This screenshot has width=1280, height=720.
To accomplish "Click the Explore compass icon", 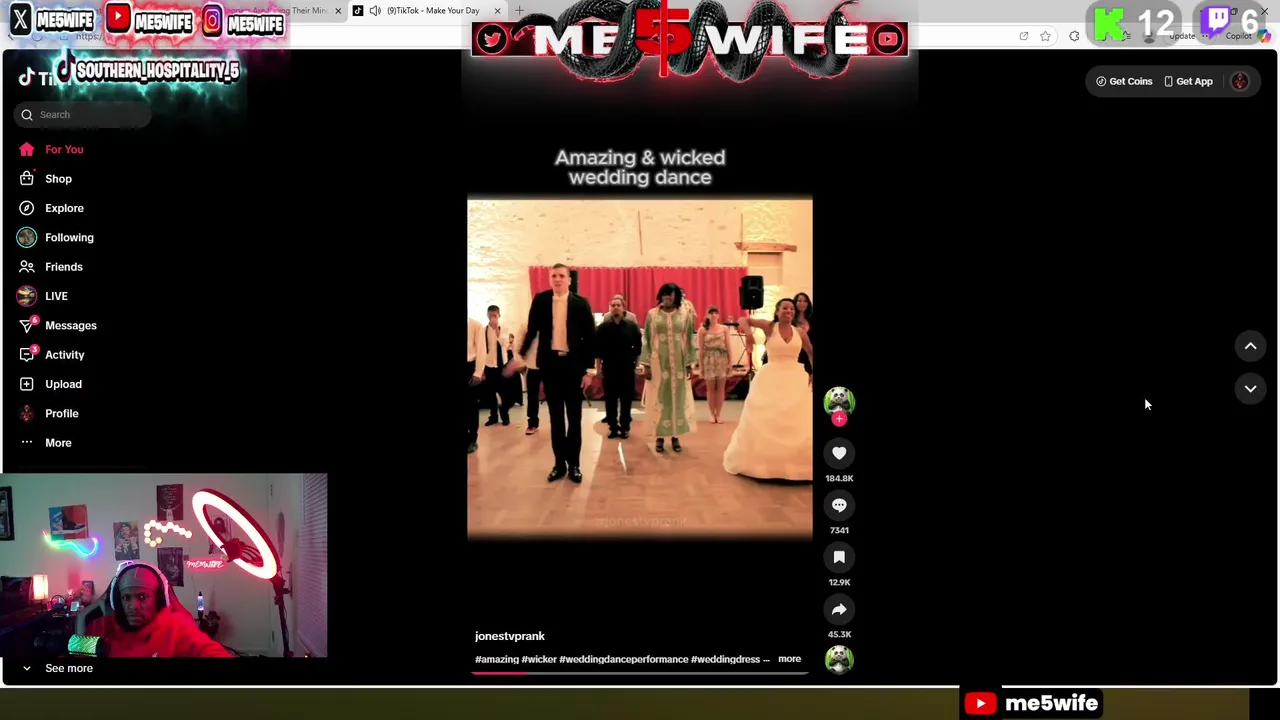I will (x=27, y=208).
